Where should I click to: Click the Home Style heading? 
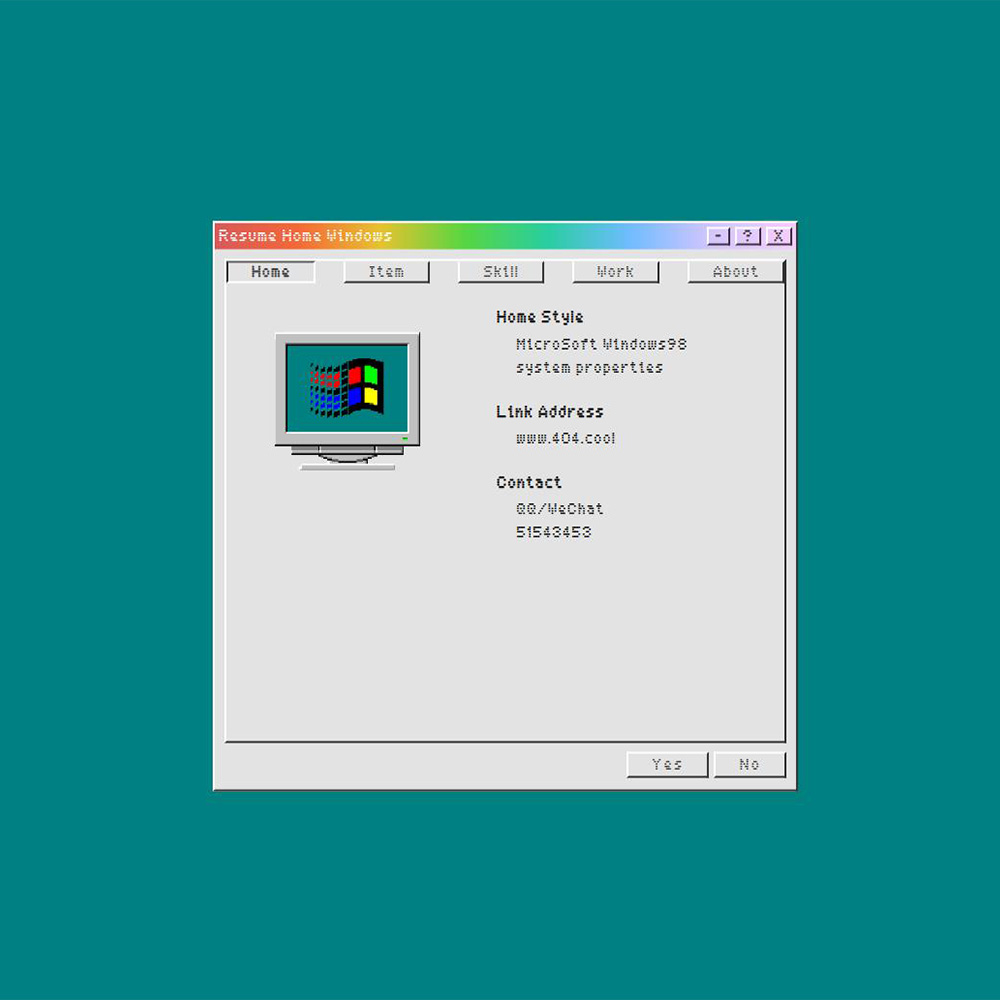540,317
